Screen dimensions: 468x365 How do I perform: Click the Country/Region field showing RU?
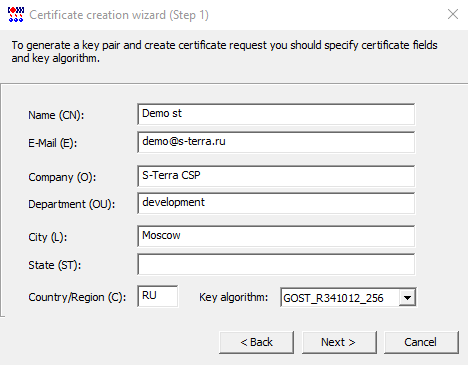(158, 296)
